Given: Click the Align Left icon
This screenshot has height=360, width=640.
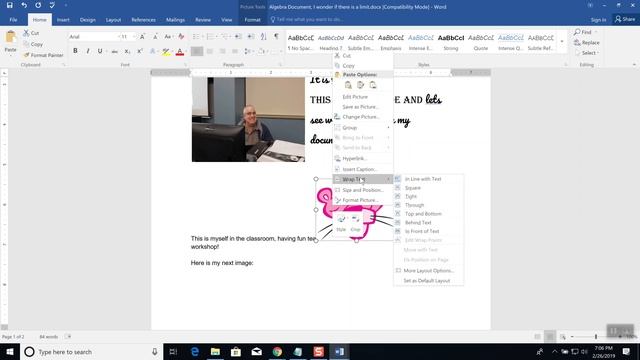Looking at the screenshot, I should [197, 51].
